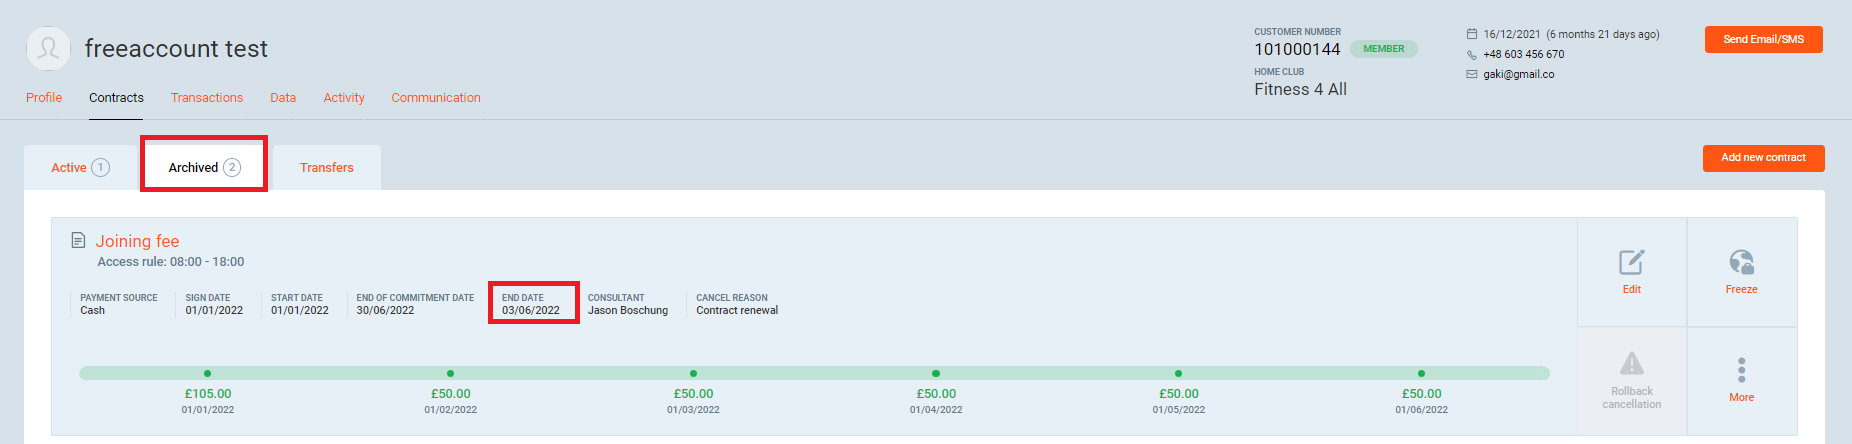Select the Archived contracts tab
The height and width of the screenshot is (444, 1852).
(204, 168)
